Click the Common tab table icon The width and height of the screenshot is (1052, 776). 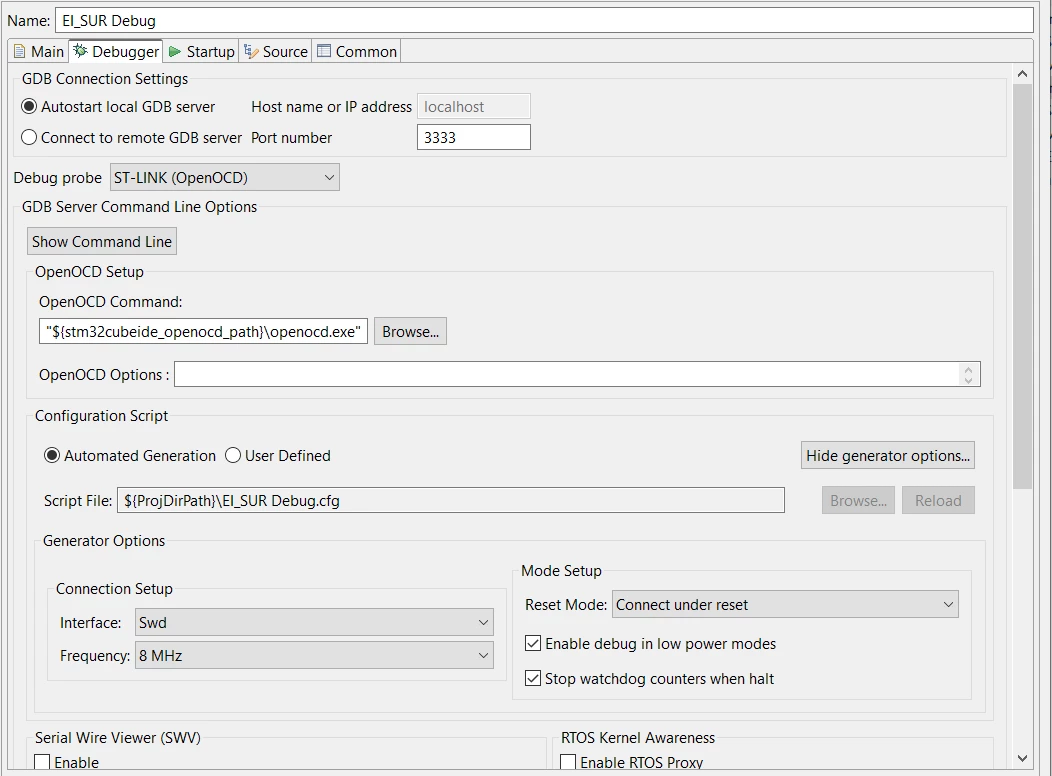pos(324,51)
